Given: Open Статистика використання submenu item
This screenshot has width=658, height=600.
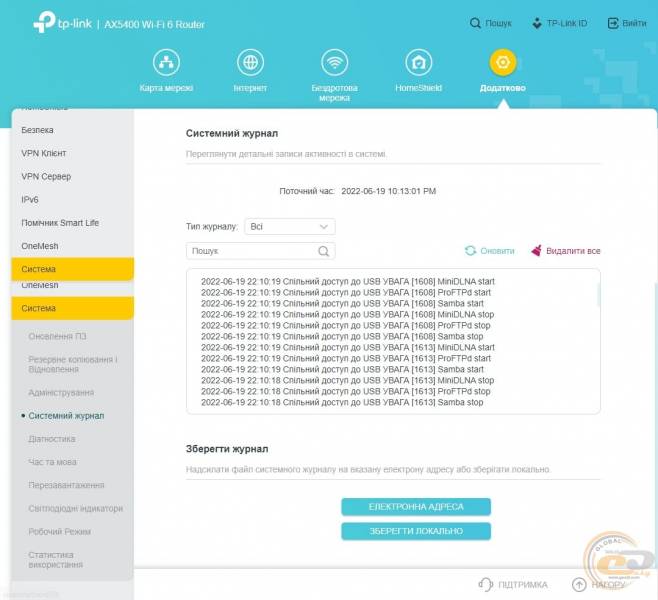Looking at the screenshot, I should (55, 560).
